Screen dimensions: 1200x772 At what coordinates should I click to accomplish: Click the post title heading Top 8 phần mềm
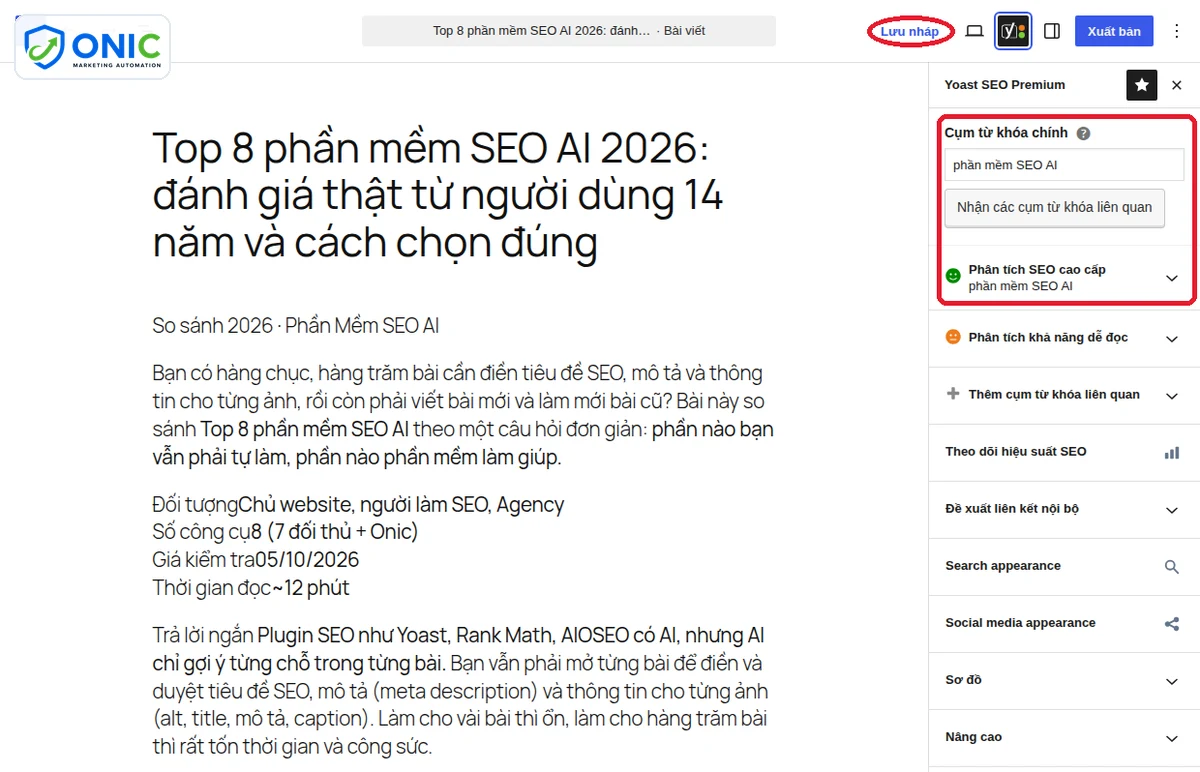[440, 194]
